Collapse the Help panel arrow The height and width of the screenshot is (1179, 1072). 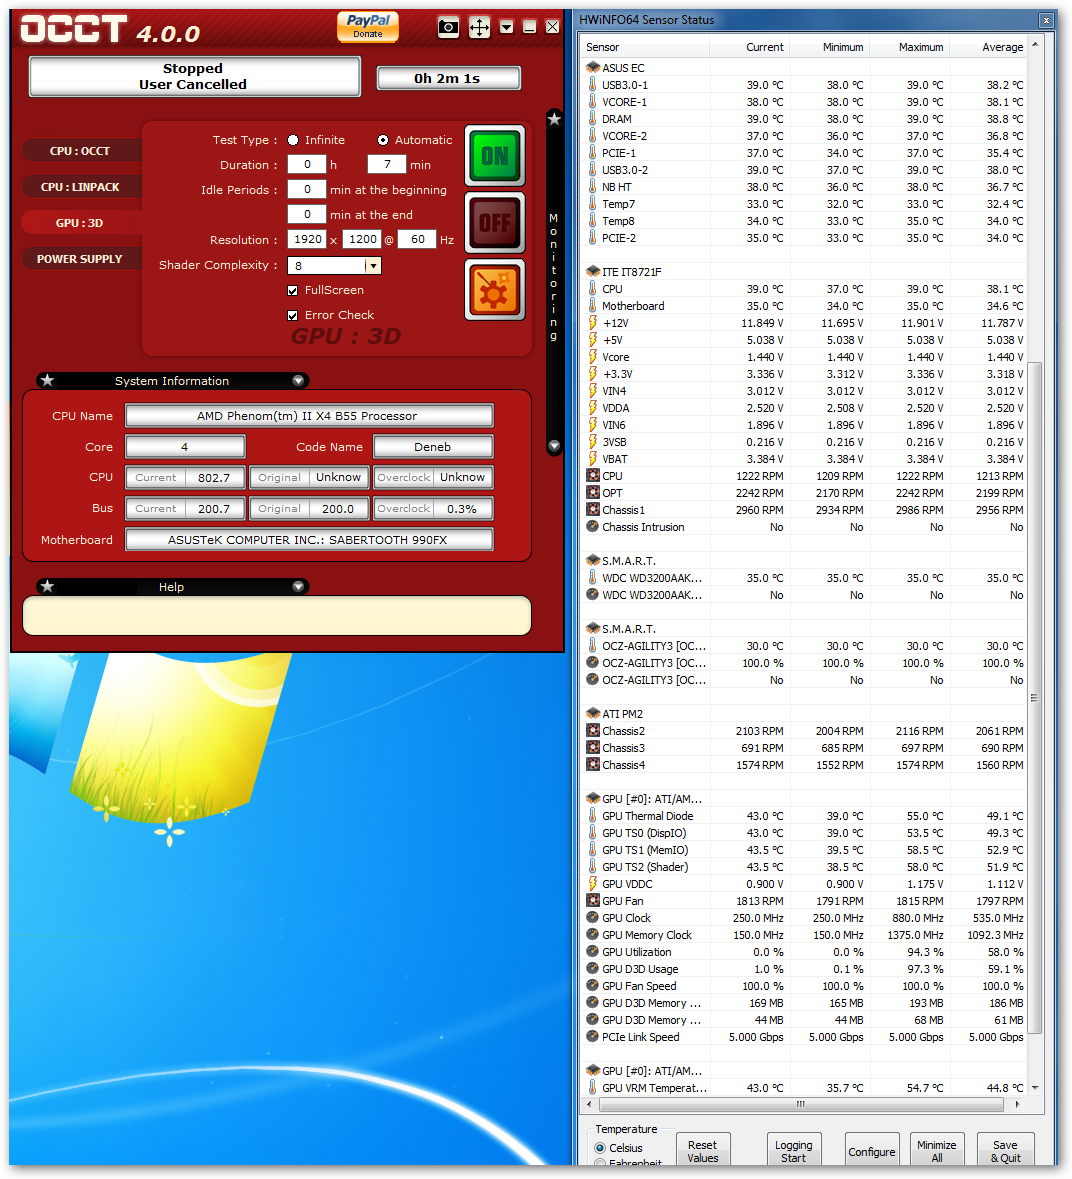click(298, 586)
